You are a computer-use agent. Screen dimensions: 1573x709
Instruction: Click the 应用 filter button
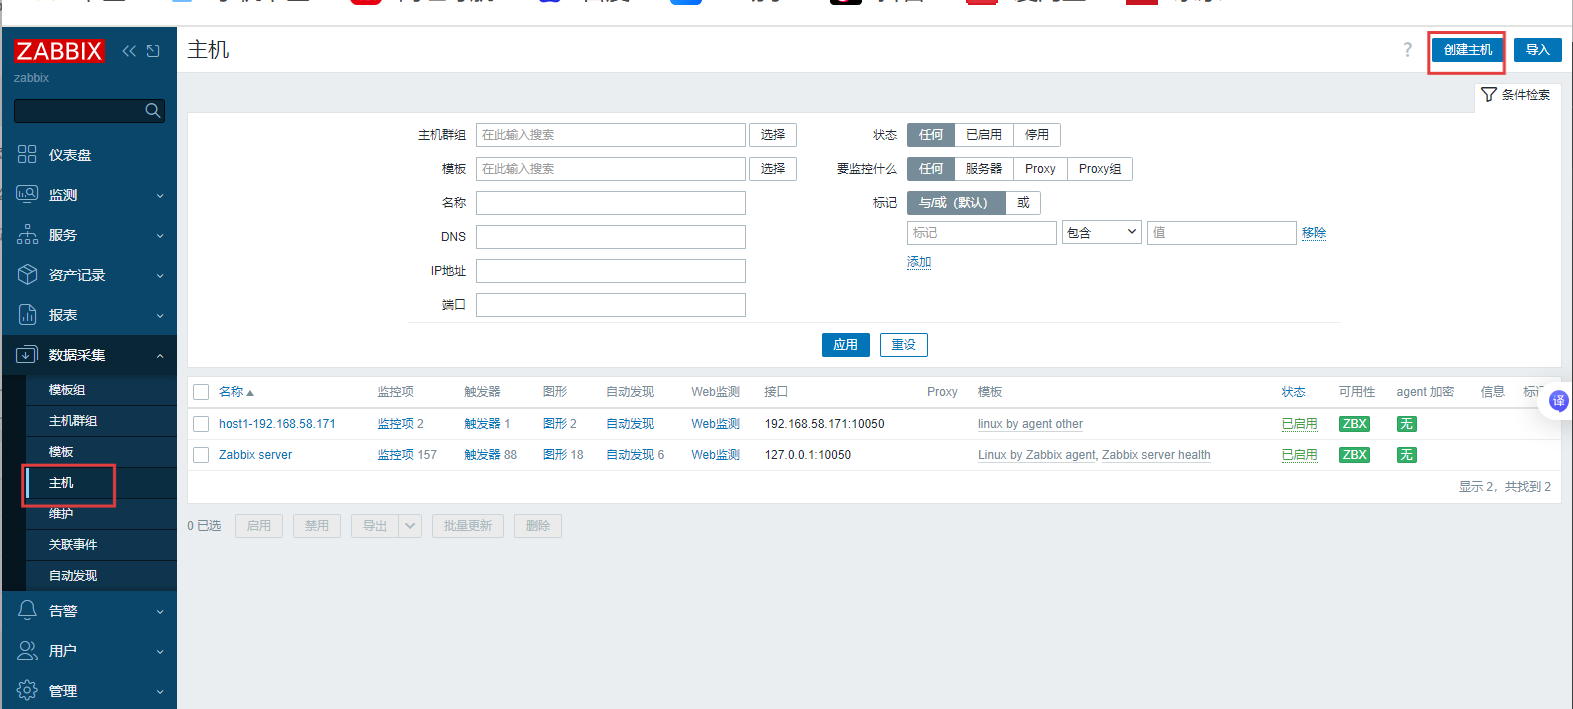(x=846, y=345)
